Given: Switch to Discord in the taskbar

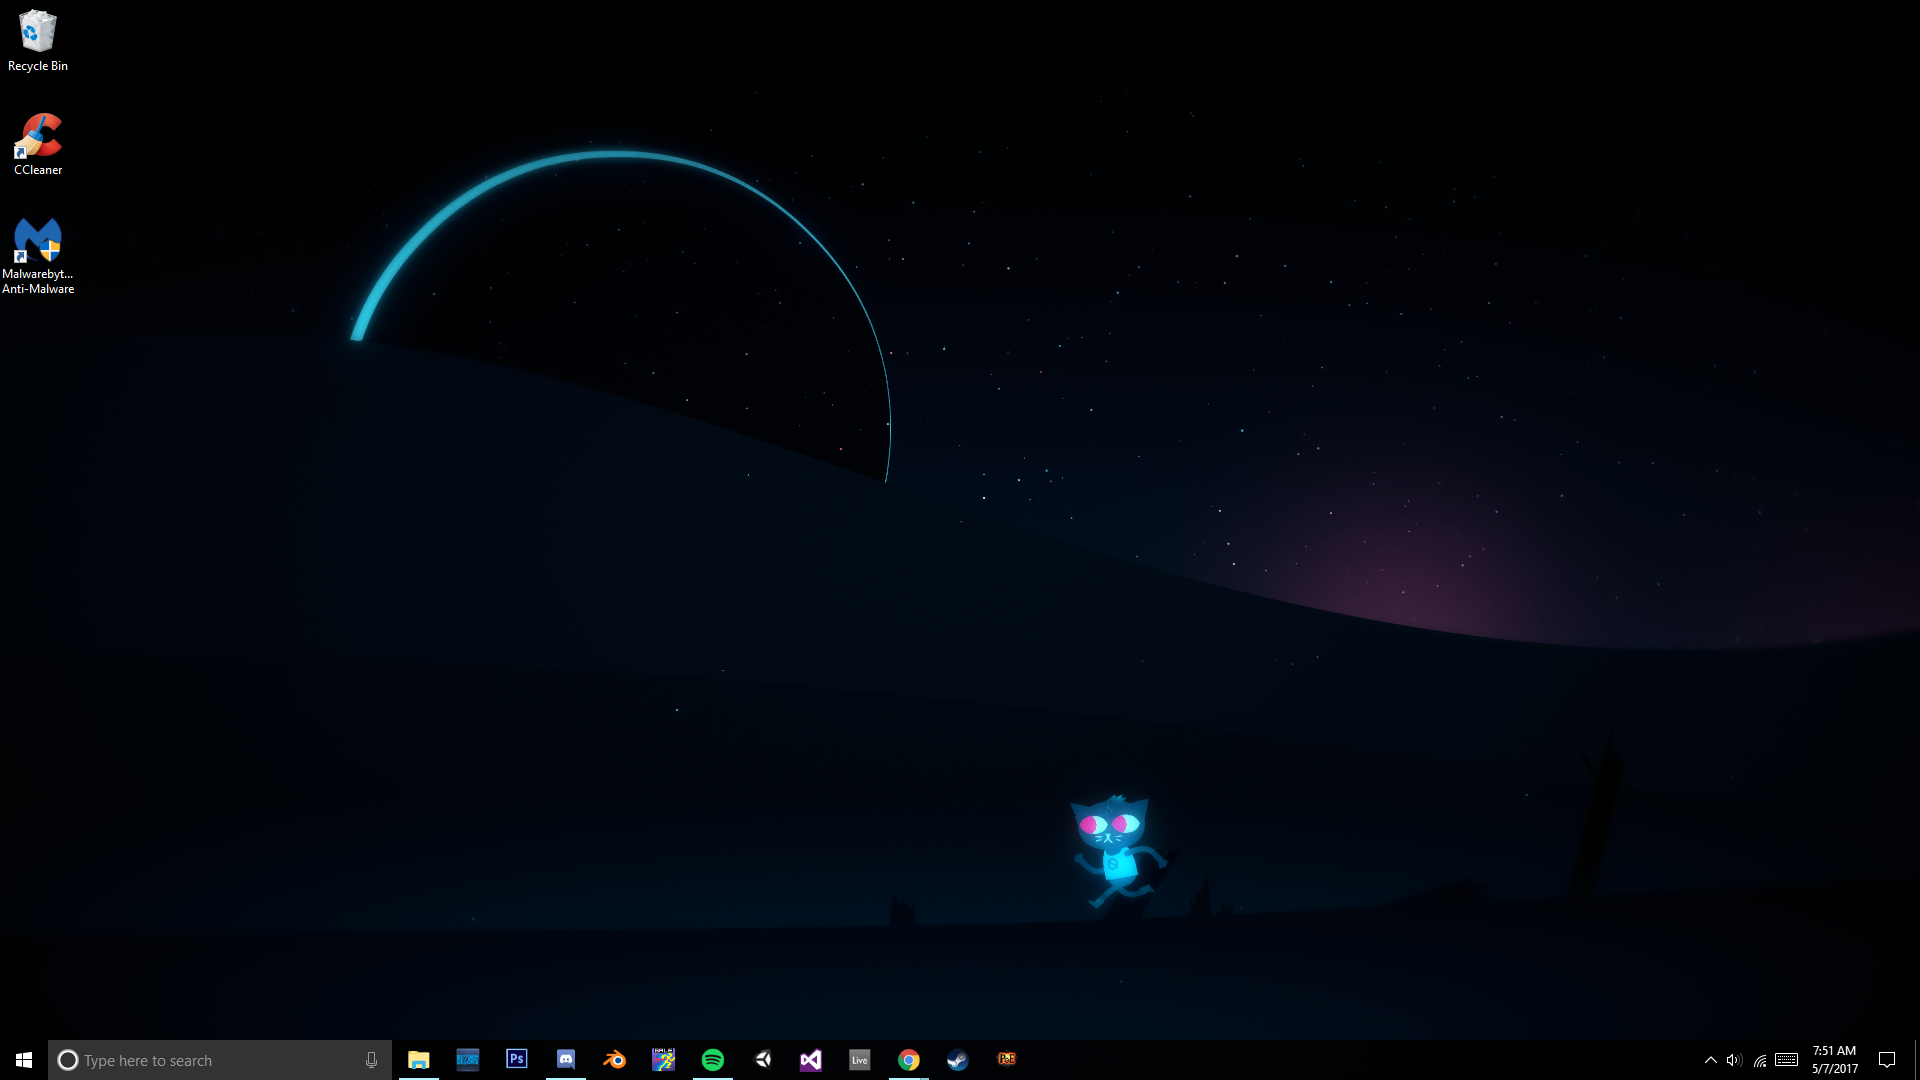Looking at the screenshot, I should click(565, 1060).
